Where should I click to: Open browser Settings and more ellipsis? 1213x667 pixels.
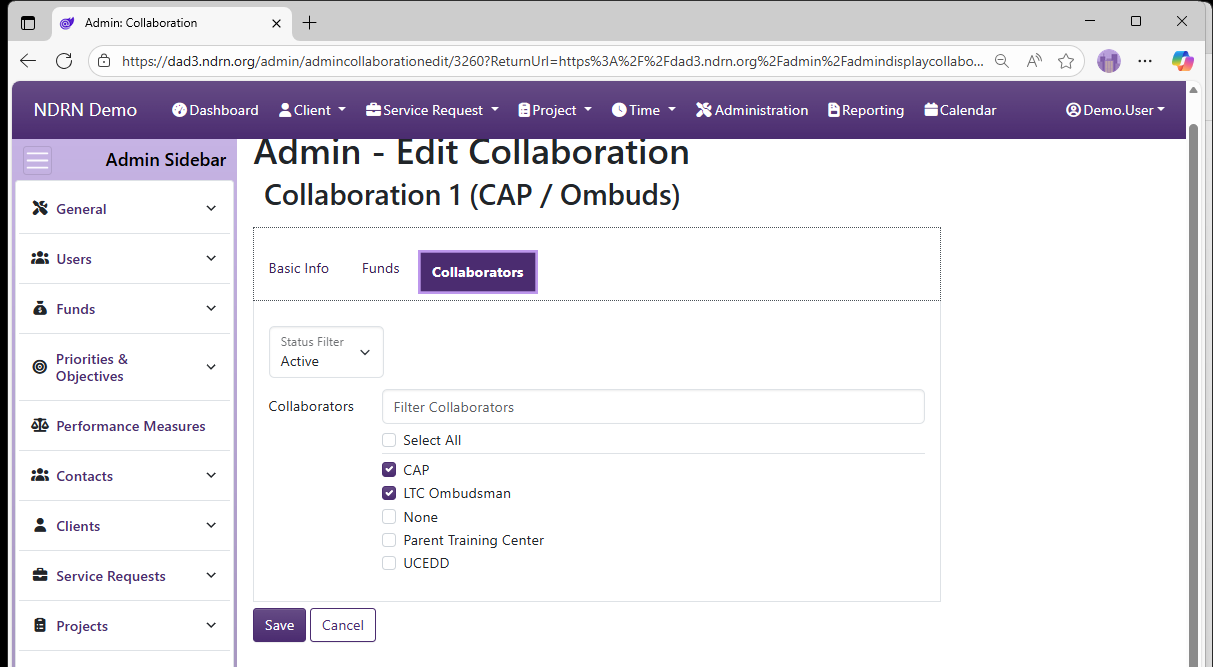pos(1146,61)
